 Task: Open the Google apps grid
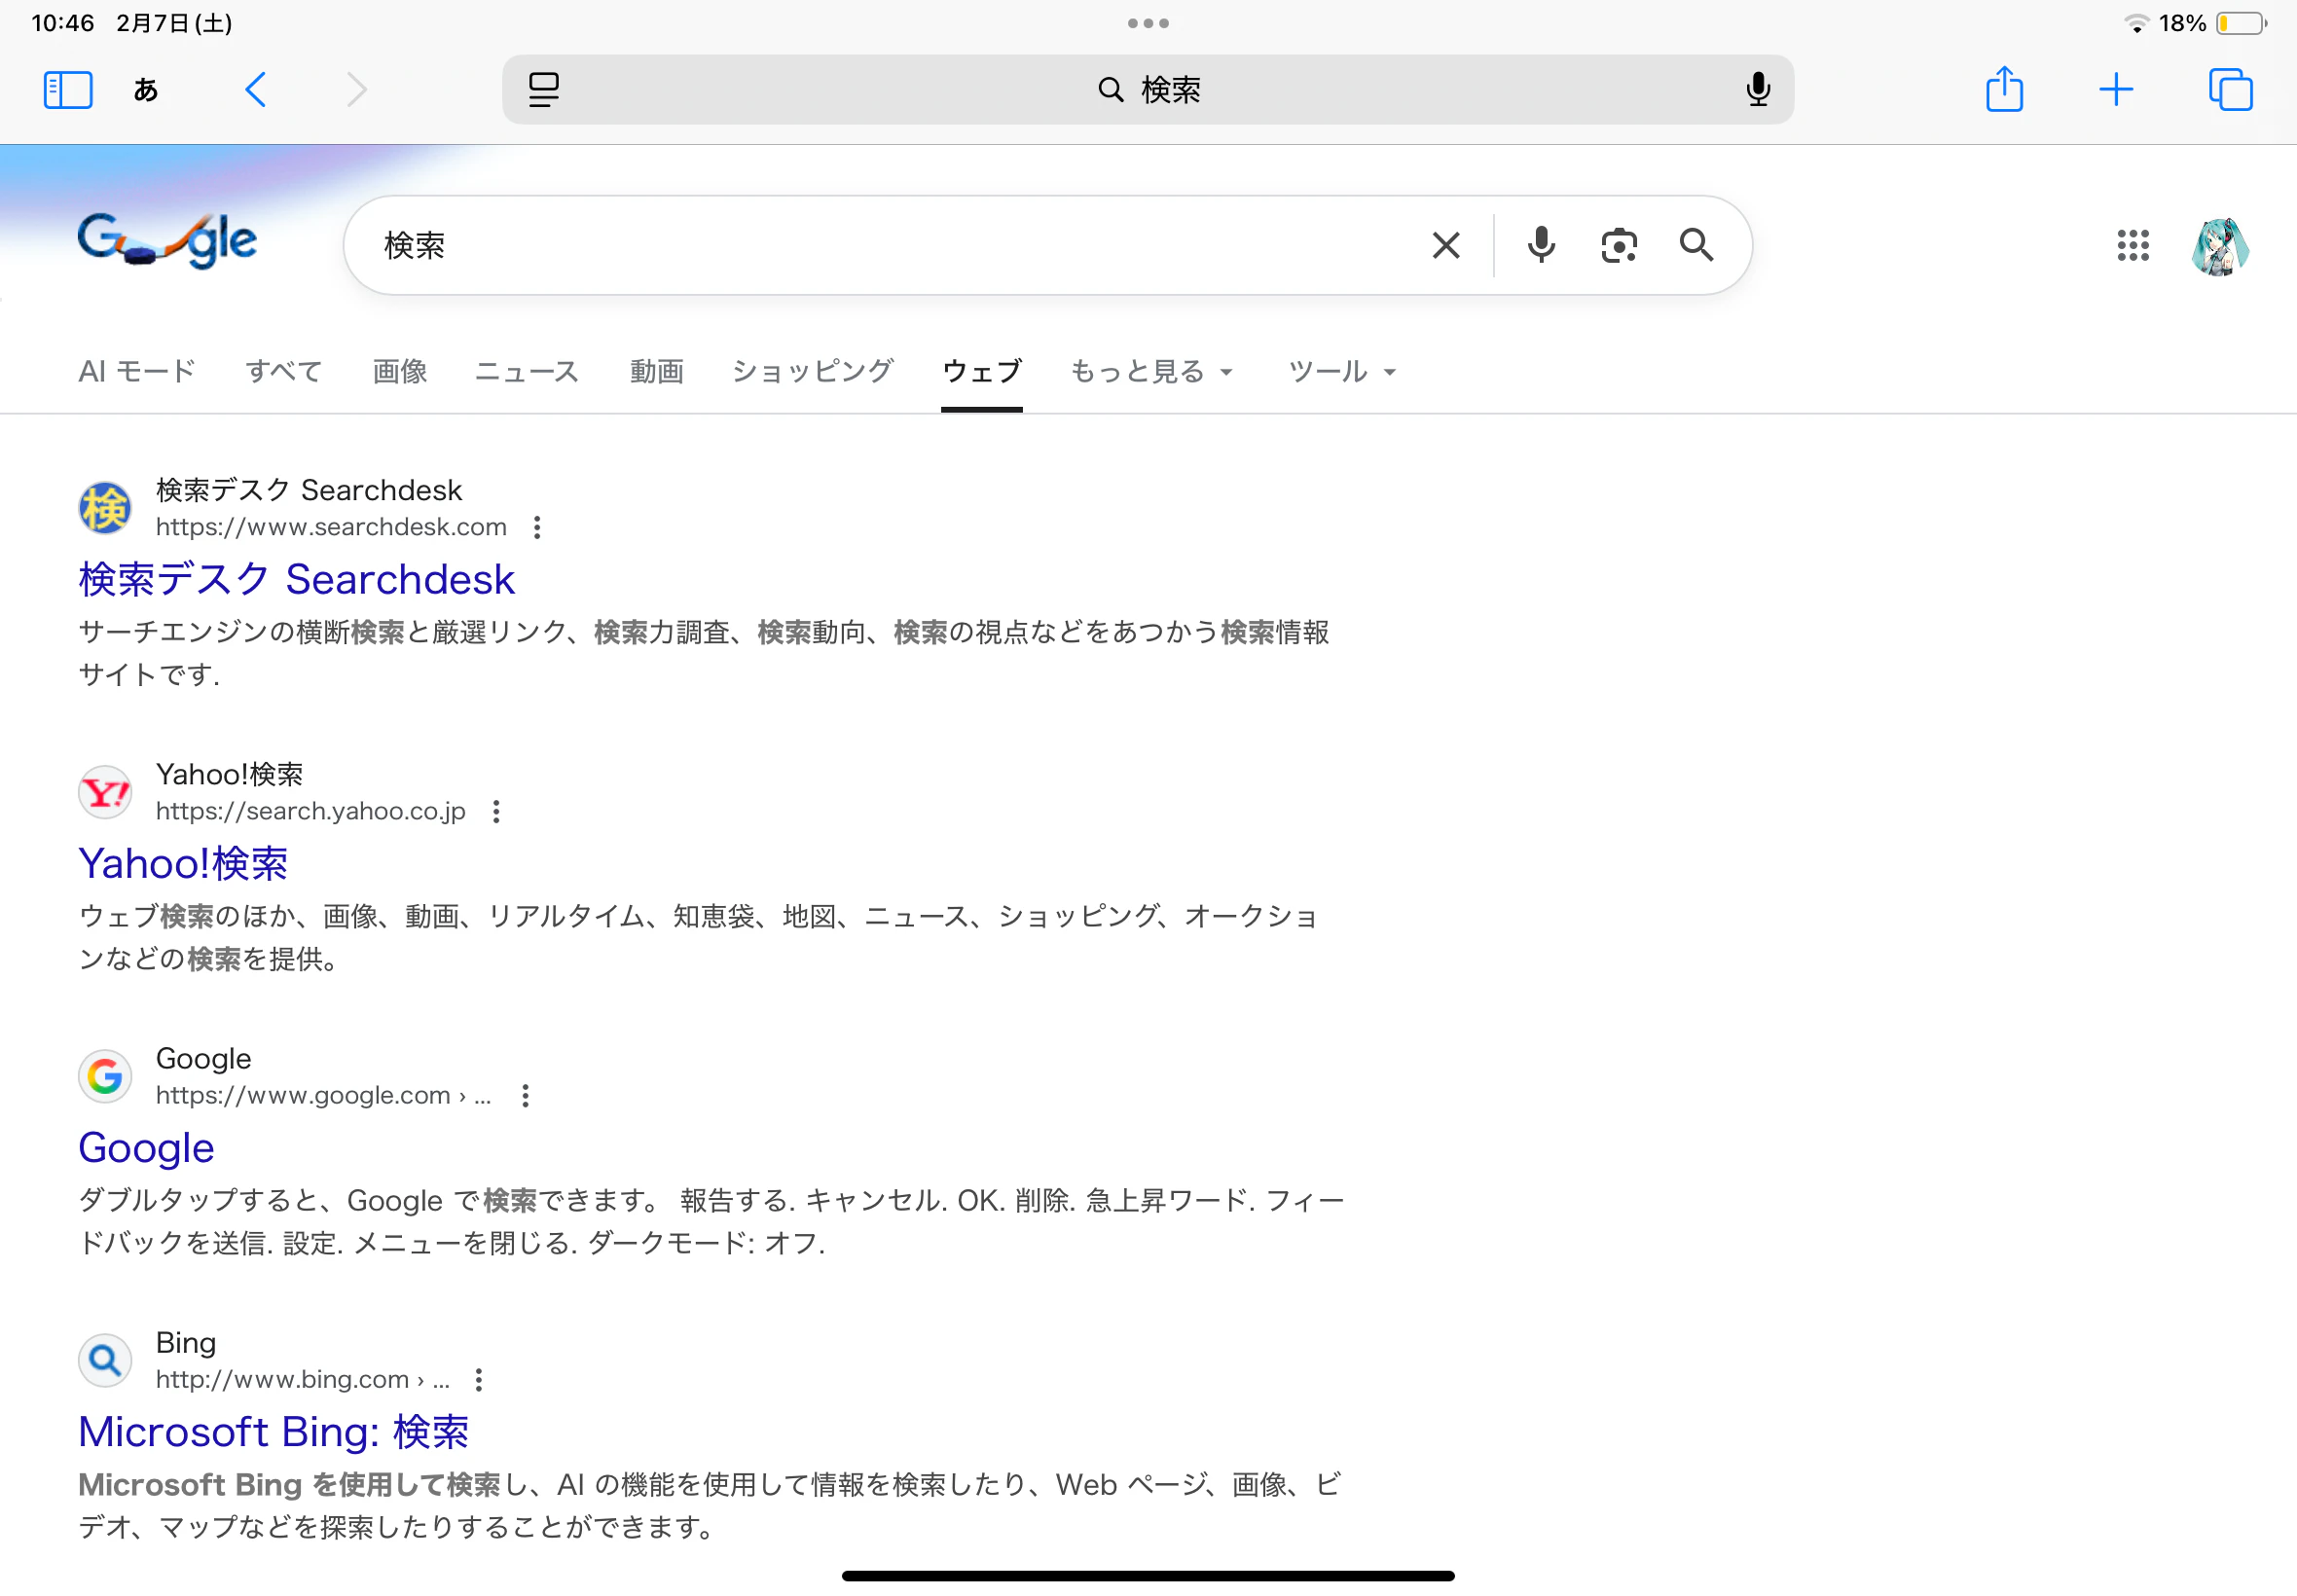pos(2133,245)
